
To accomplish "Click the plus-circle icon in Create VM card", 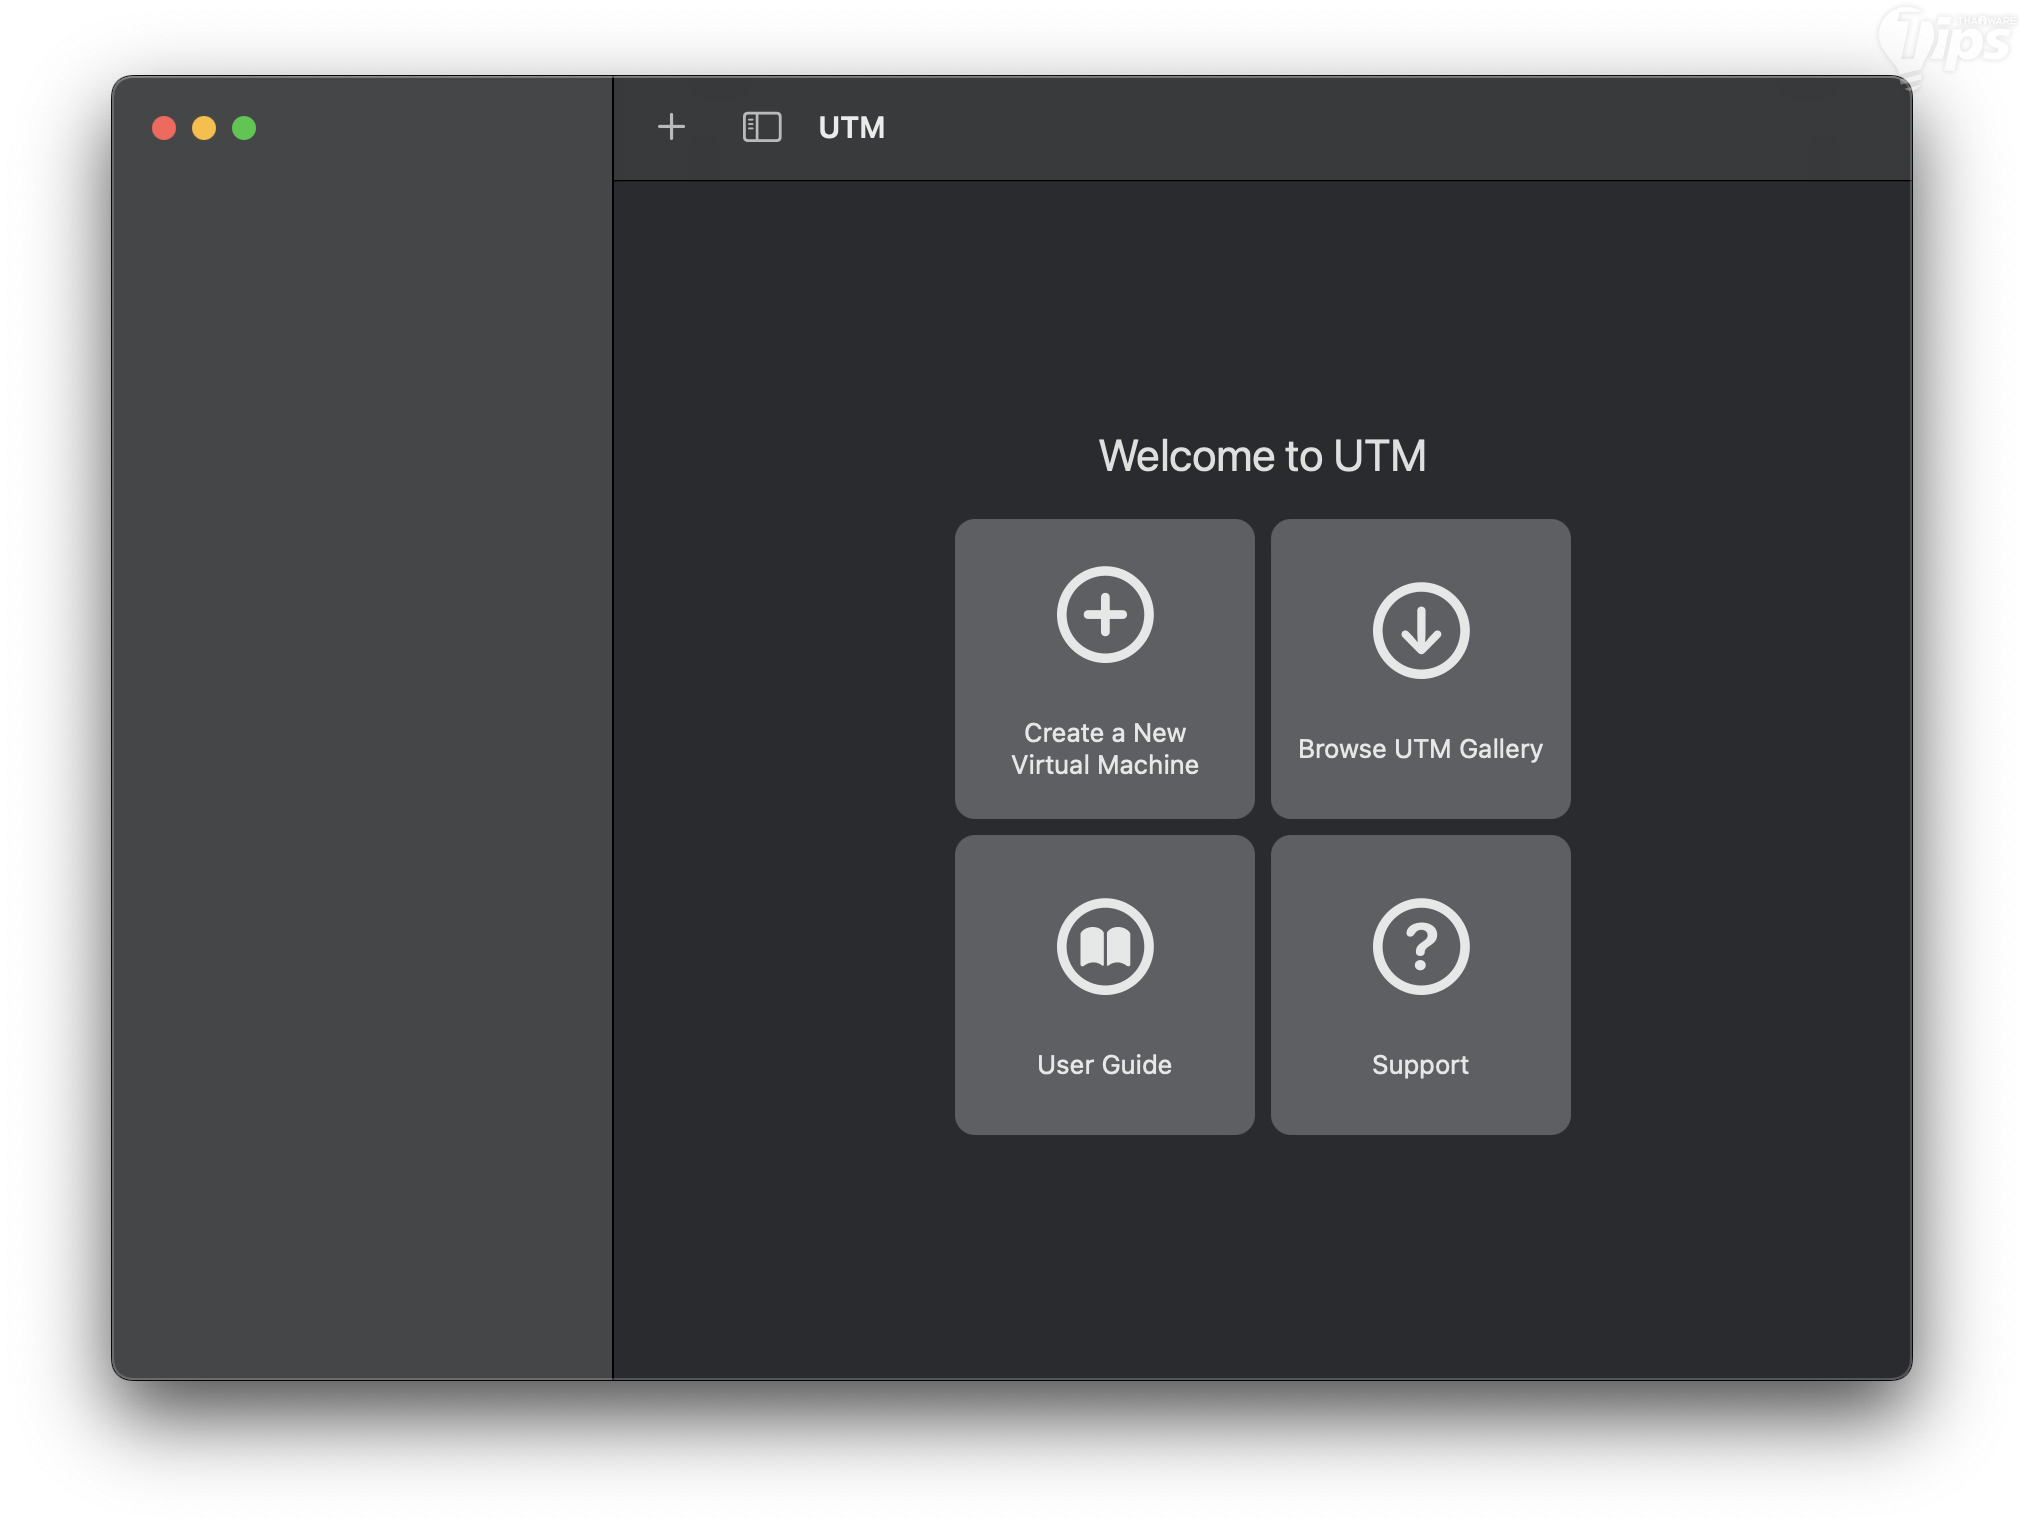I will (x=1104, y=614).
